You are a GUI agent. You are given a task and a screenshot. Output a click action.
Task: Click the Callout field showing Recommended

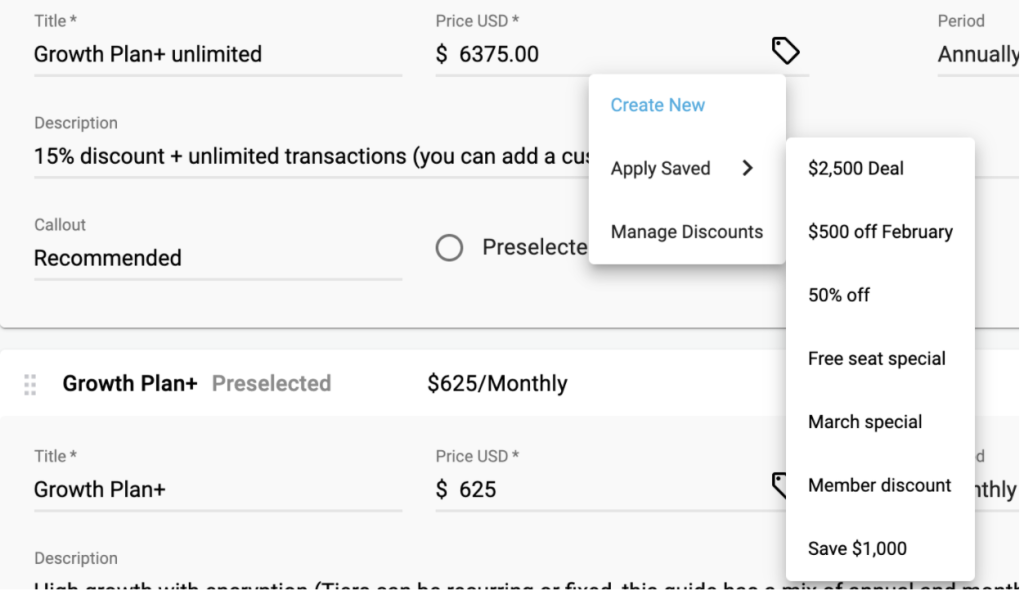click(218, 258)
